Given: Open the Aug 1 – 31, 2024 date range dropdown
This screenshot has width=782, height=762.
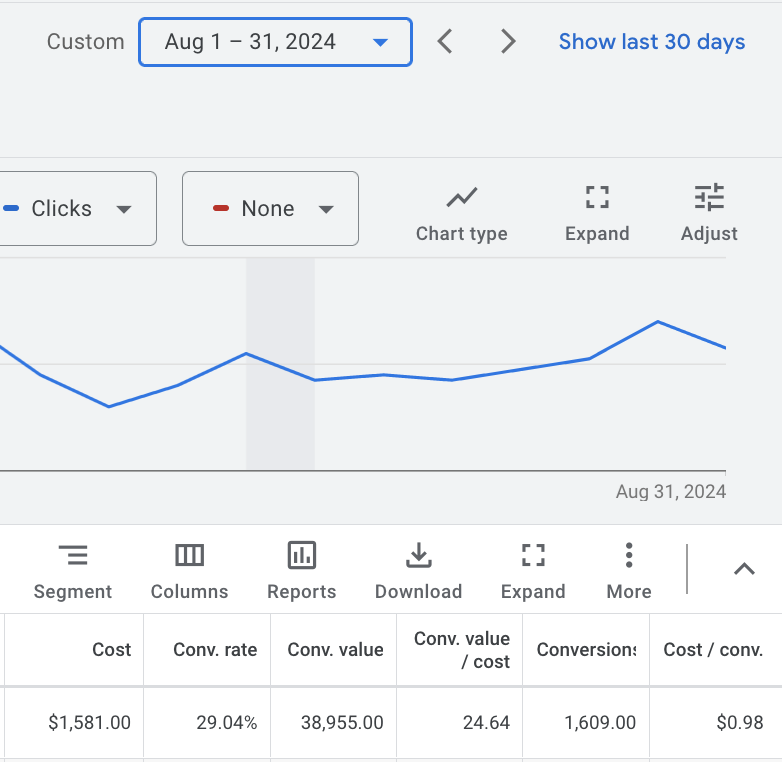Looking at the screenshot, I should point(275,42).
